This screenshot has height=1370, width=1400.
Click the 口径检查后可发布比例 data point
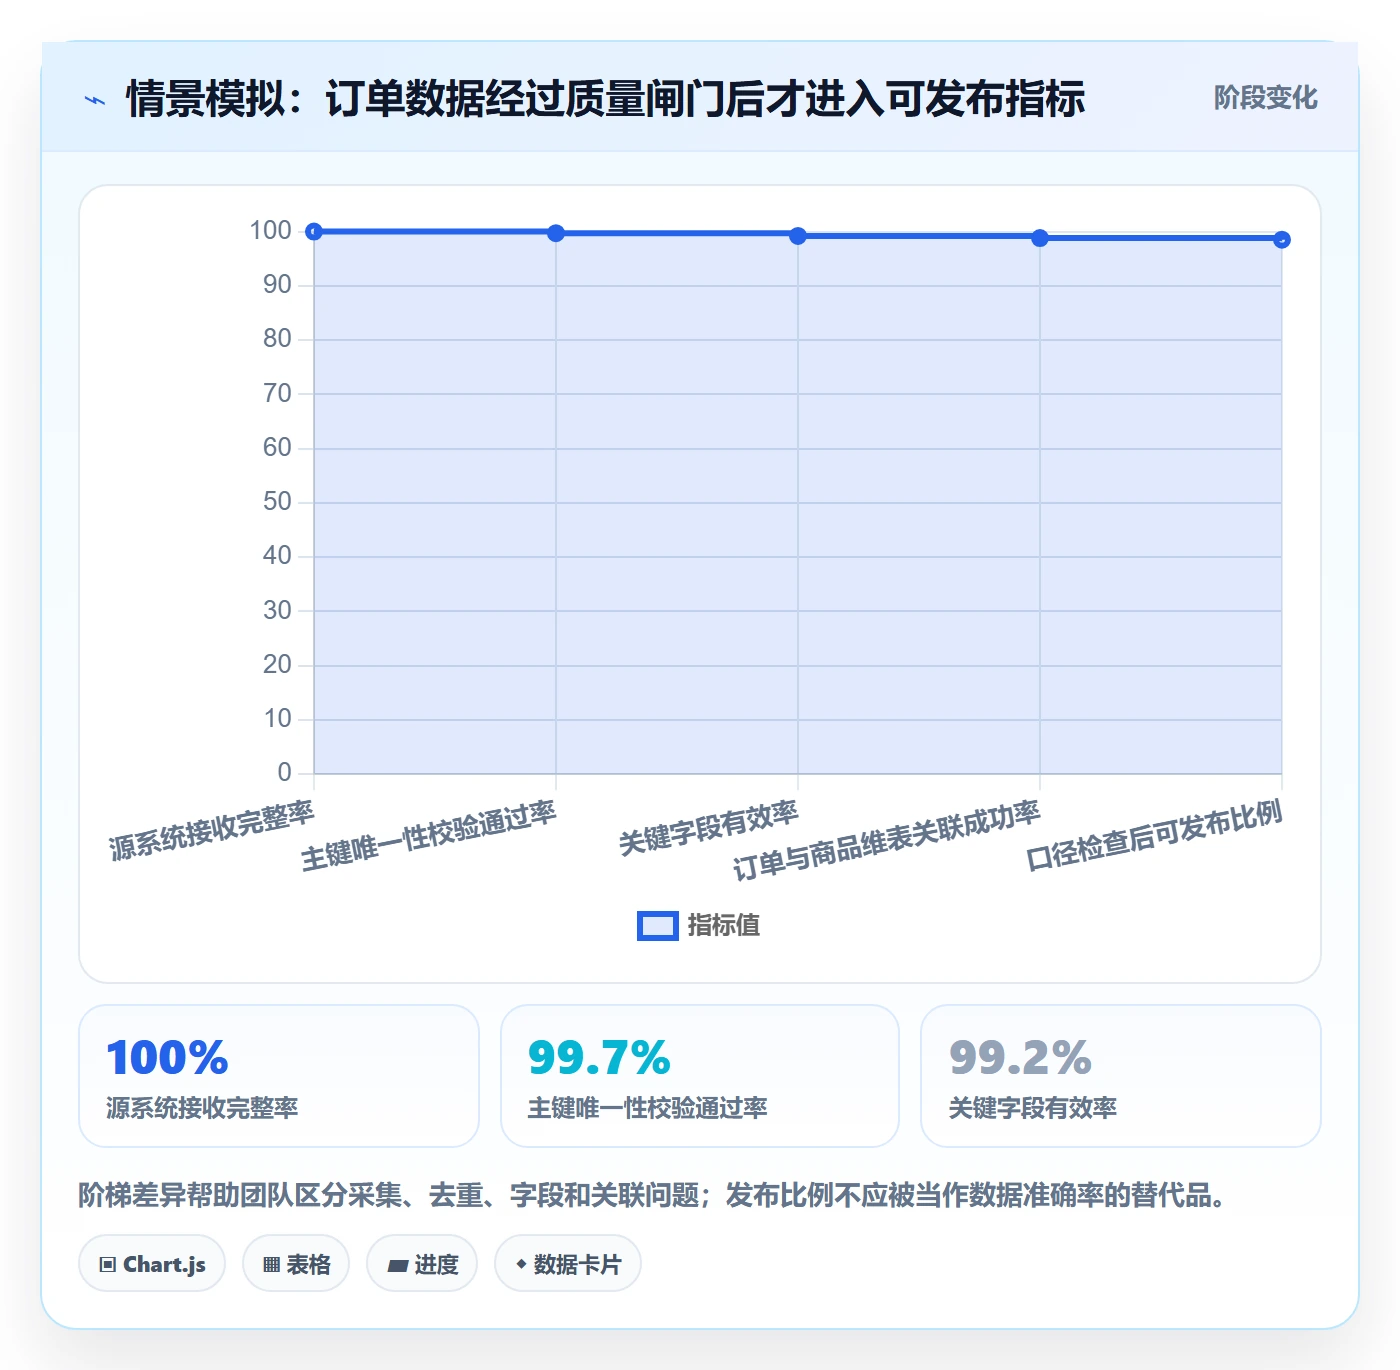(x=1282, y=239)
